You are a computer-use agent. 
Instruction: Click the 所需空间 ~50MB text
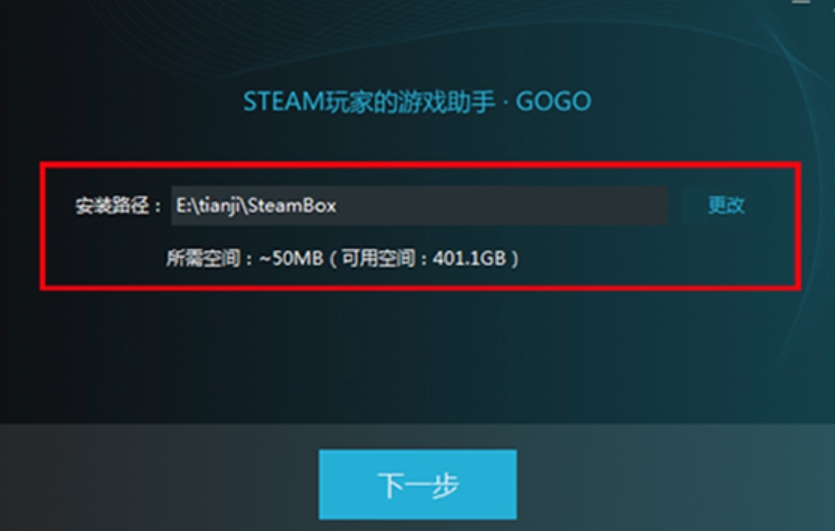(245, 259)
